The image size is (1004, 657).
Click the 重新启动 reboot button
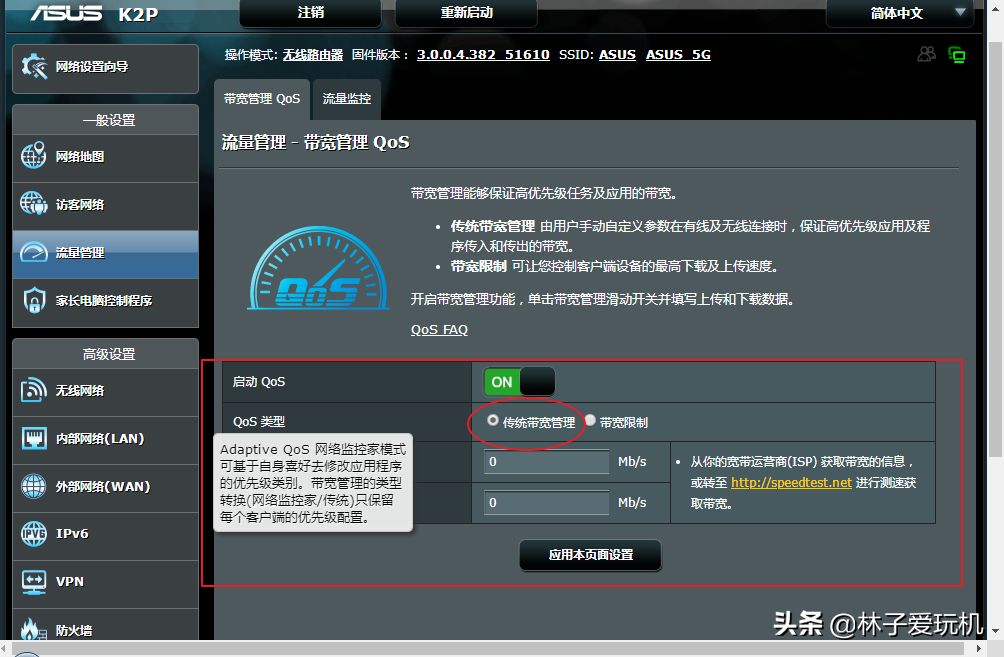[x=466, y=13]
